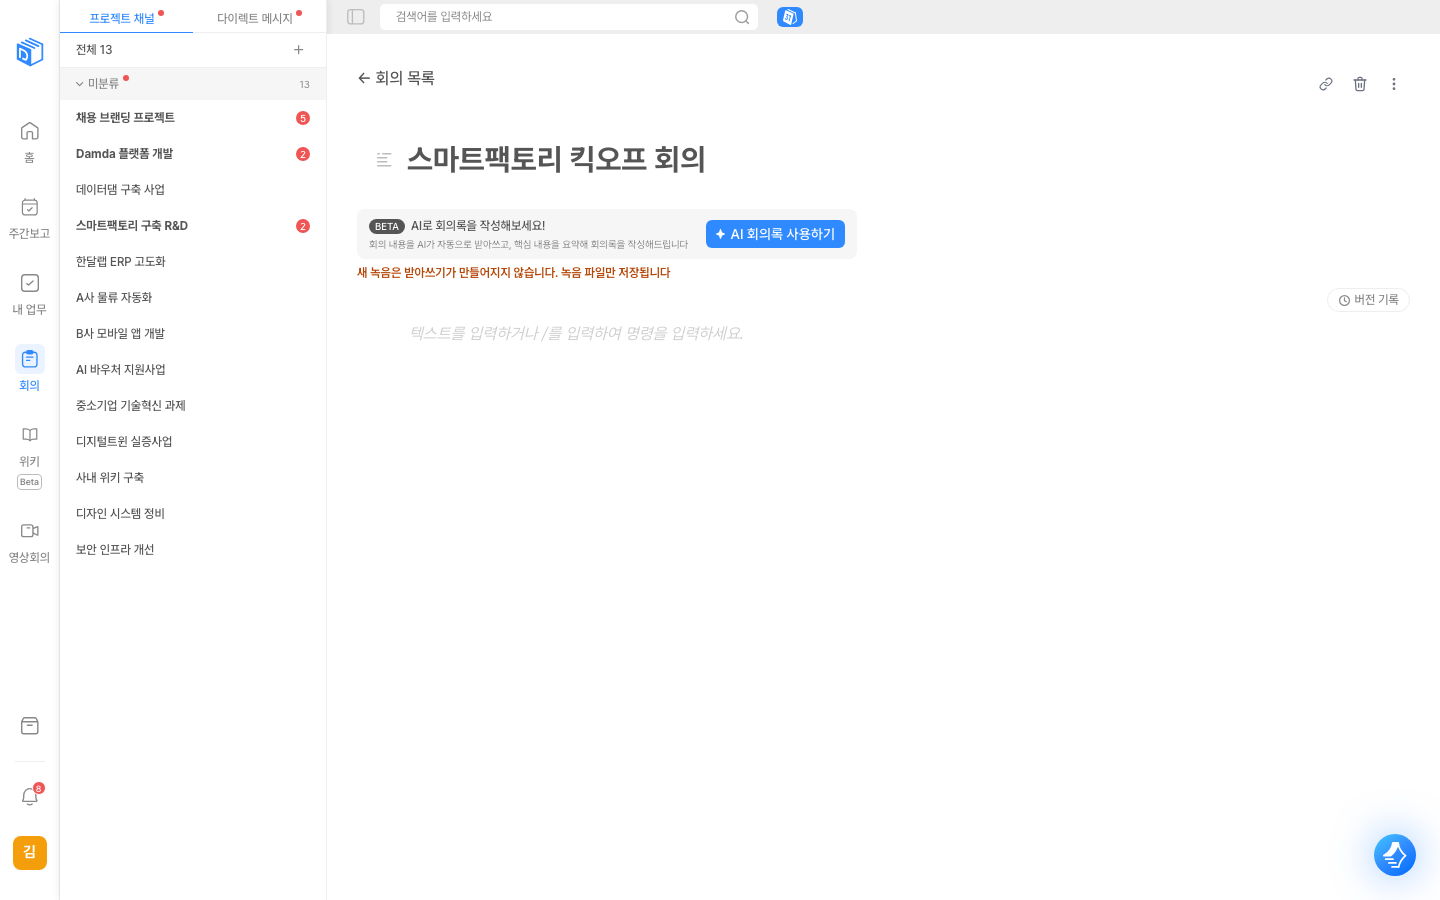Open the 스마트팩토리 구축 R&D channel
Viewport: 1440px width, 900px height.
pyautogui.click(x=193, y=226)
